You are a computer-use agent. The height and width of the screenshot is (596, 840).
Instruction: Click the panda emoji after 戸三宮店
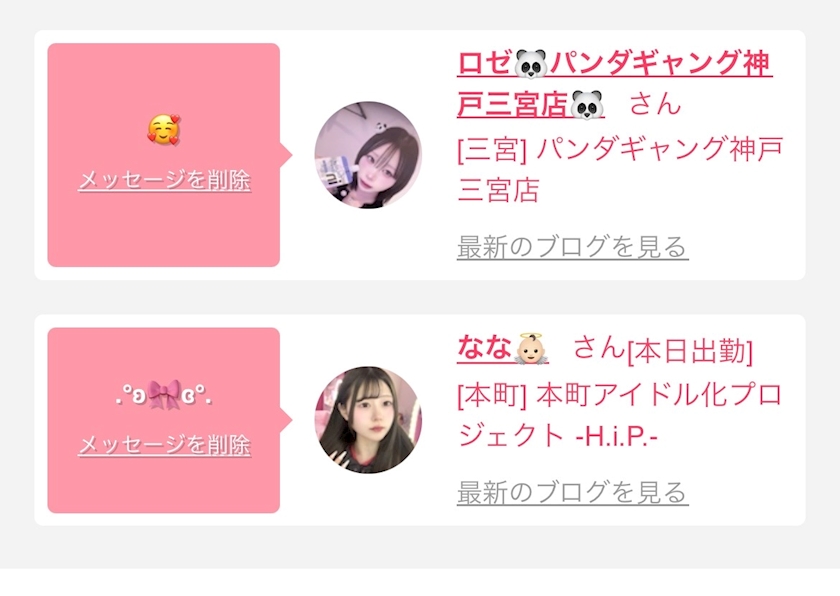(587, 105)
